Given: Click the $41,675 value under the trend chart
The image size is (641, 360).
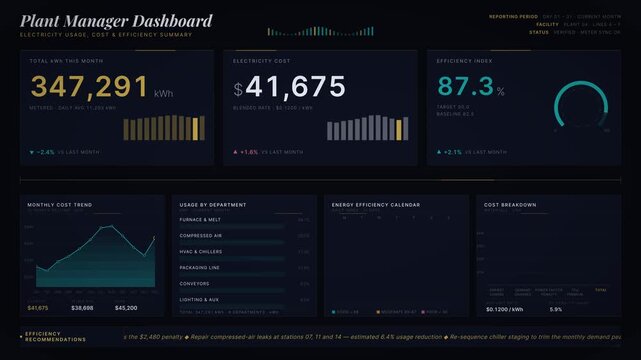Looking at the screenshot, I should (x=38, y=308).
